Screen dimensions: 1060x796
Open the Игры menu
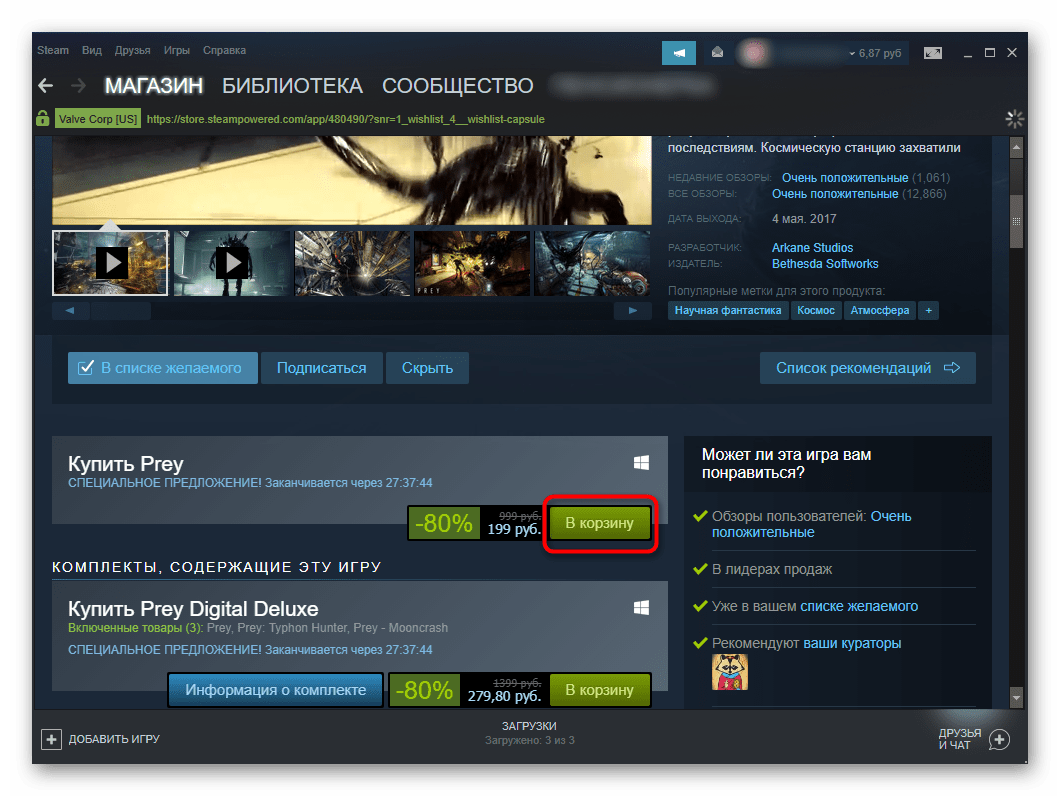(176, 50)
